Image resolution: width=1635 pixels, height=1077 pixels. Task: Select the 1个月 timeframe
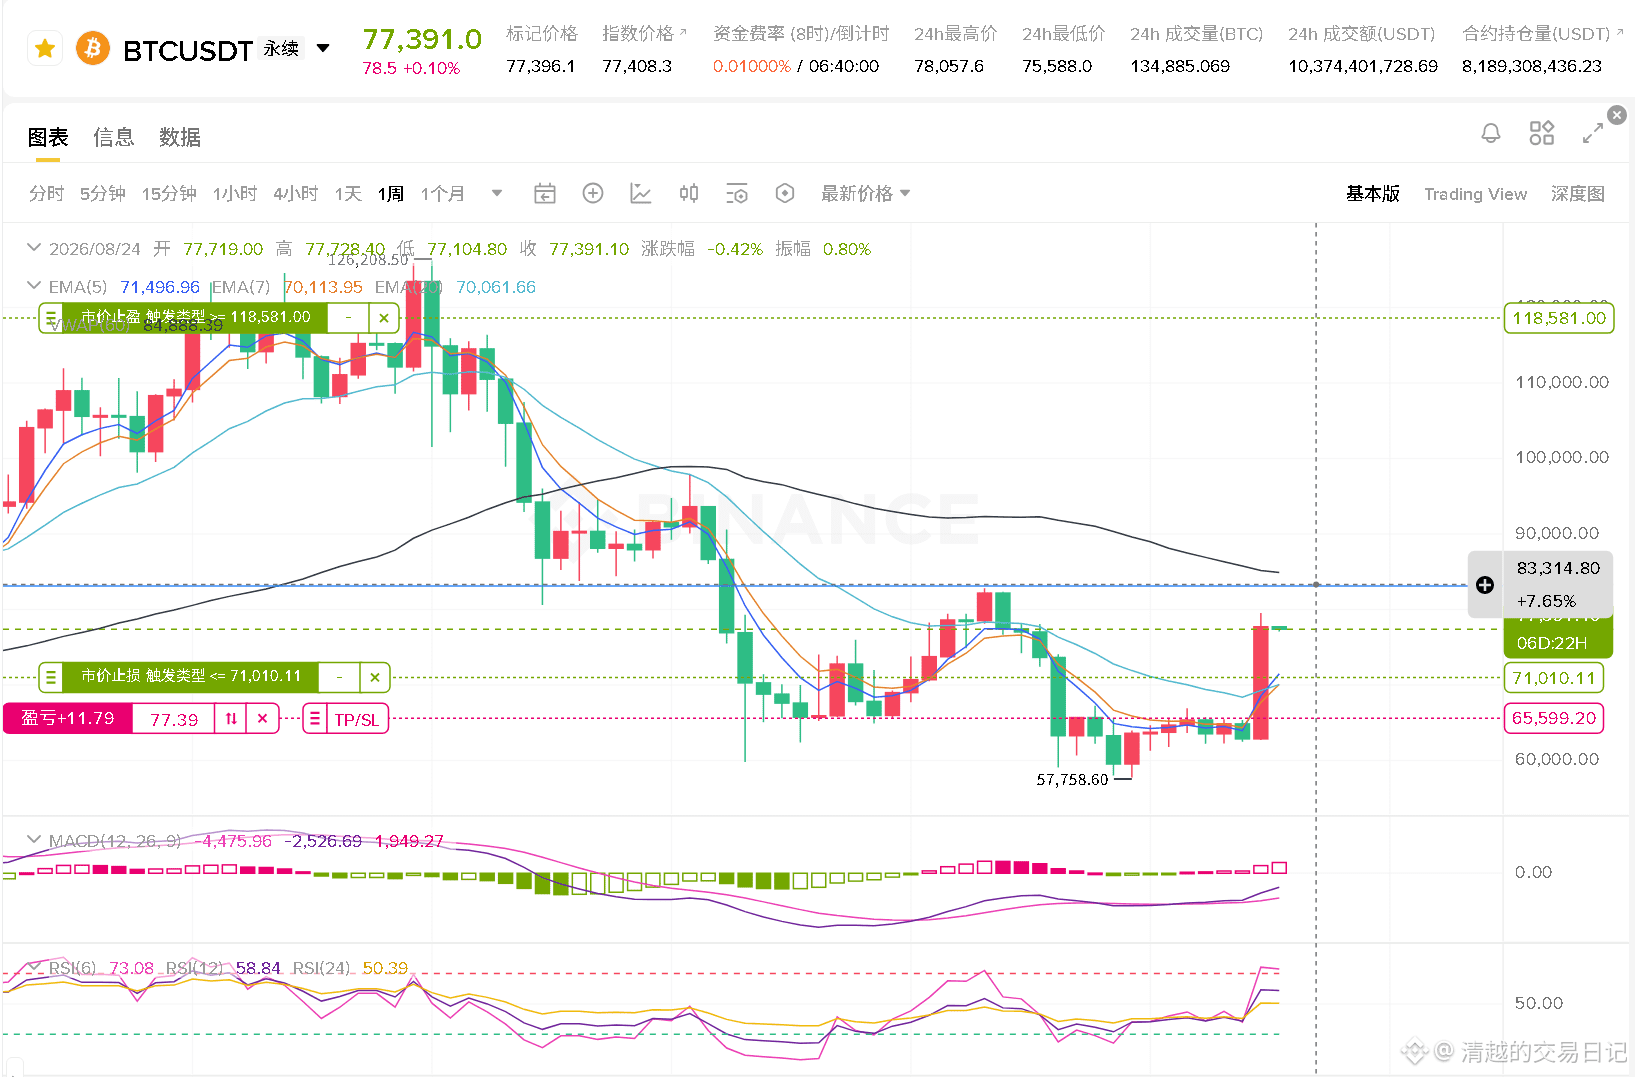pyautogui.click(x=443, y=193)
